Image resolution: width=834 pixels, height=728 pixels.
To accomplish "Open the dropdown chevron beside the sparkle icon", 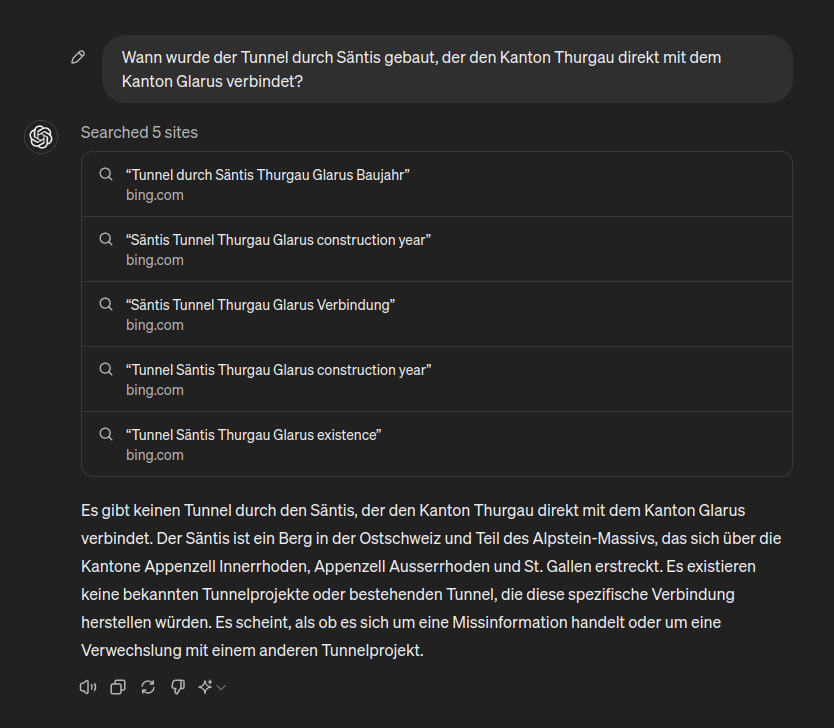I will pos(221,687).
